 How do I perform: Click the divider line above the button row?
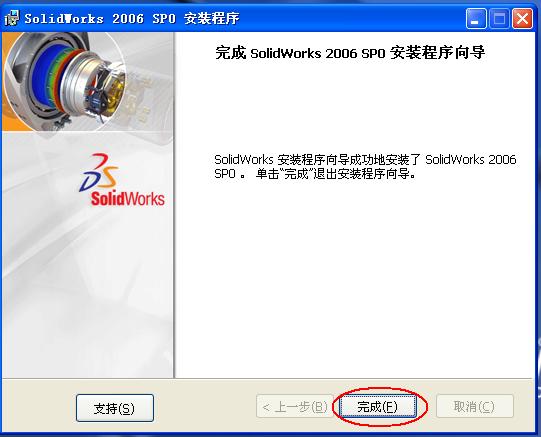pos(268,379)
